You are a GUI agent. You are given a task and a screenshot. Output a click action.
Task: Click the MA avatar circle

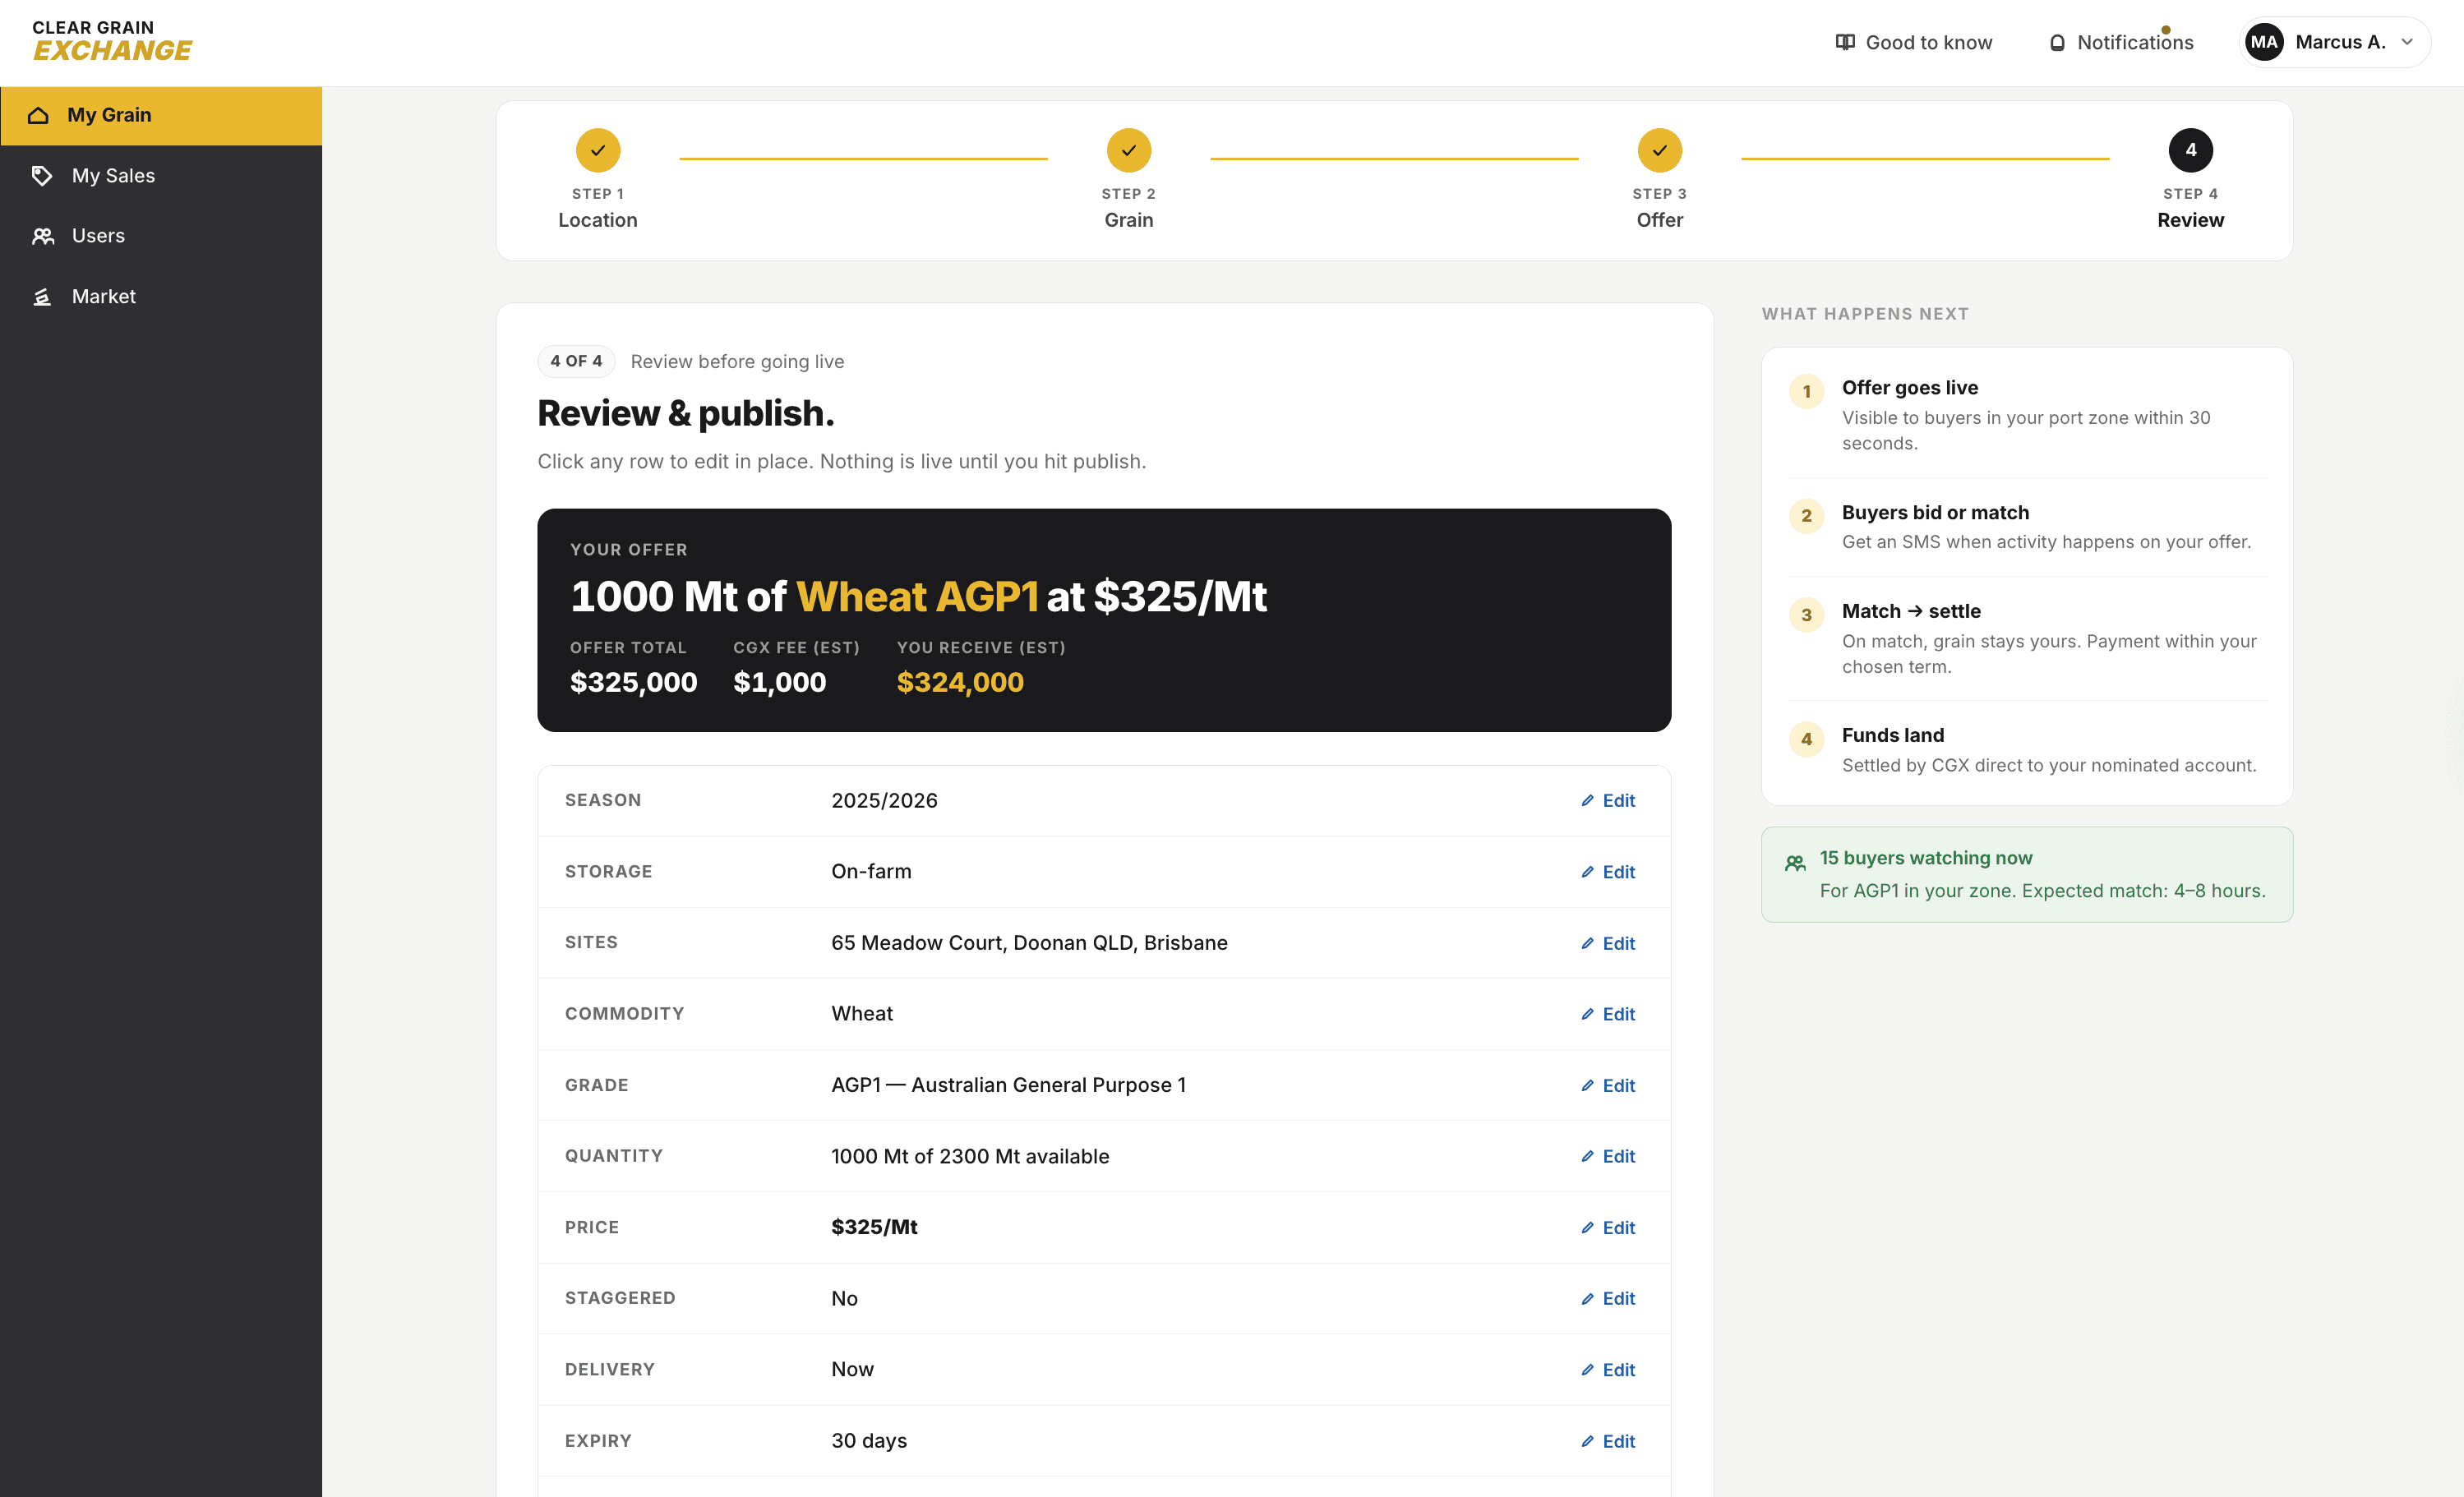point(2264,42)
